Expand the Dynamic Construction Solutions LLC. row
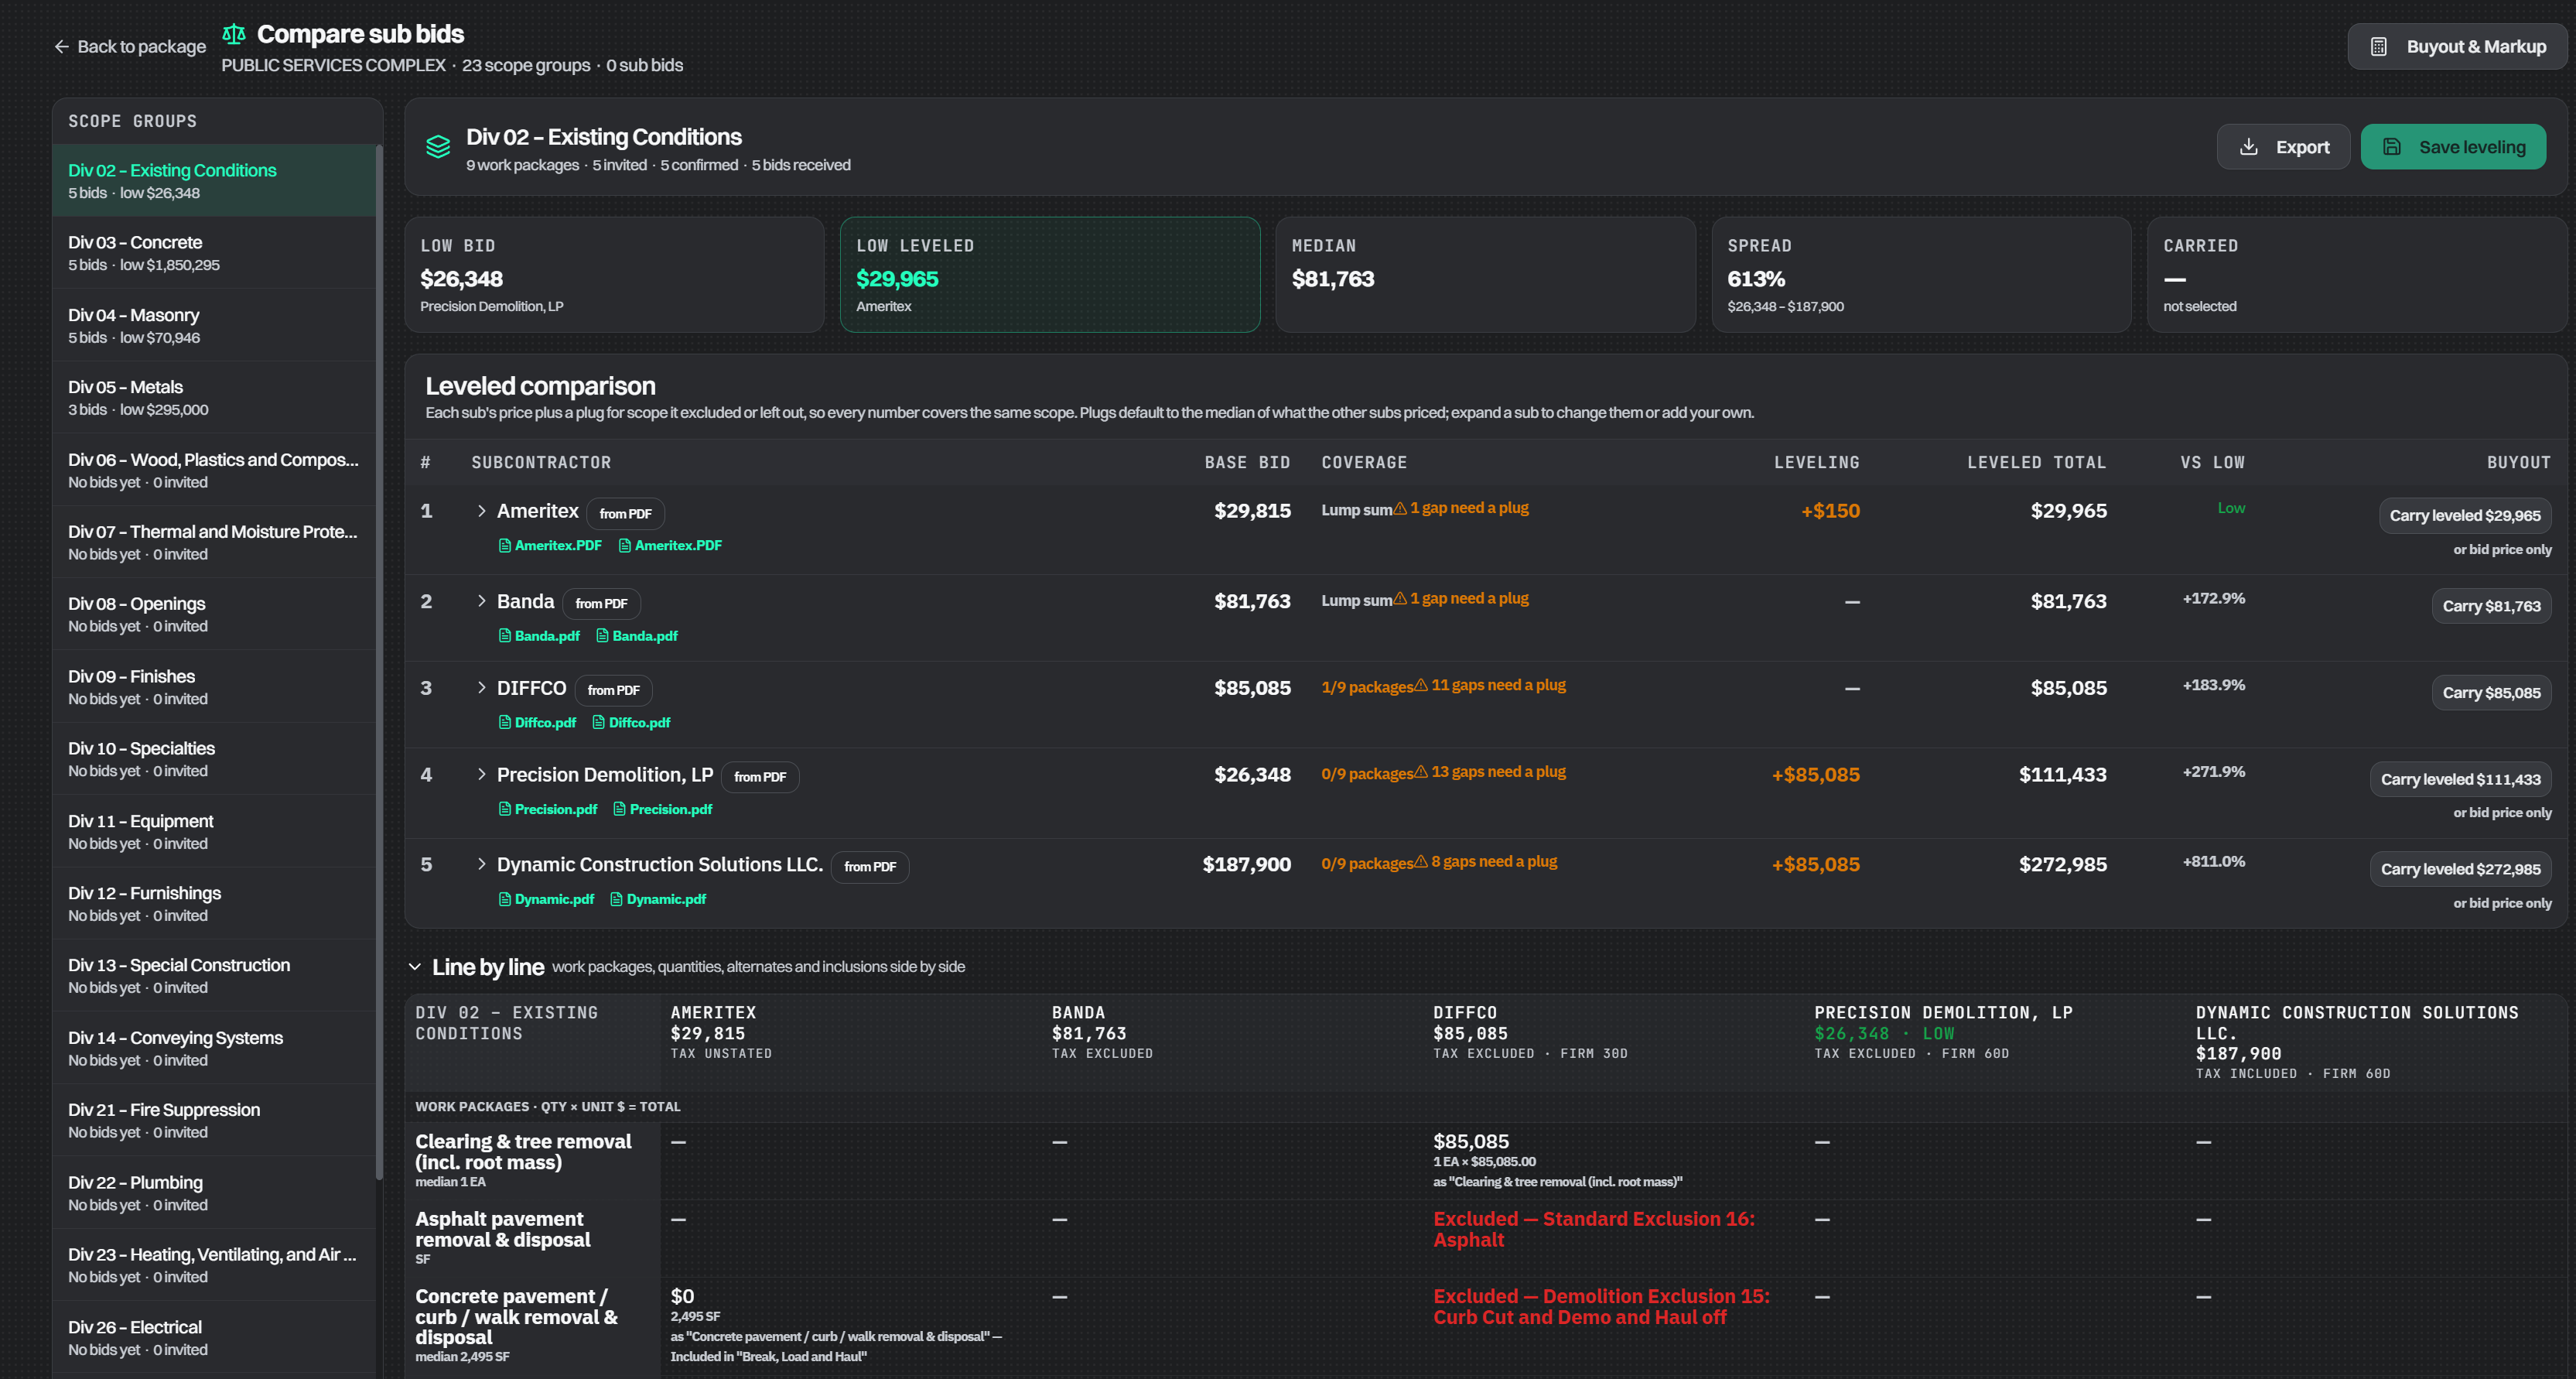The image size is (2576, 1379). 481,865
